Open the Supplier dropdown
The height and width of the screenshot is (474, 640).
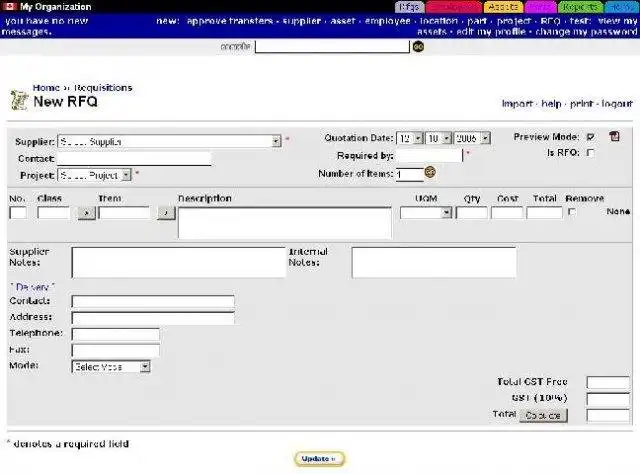pos(170,141)
